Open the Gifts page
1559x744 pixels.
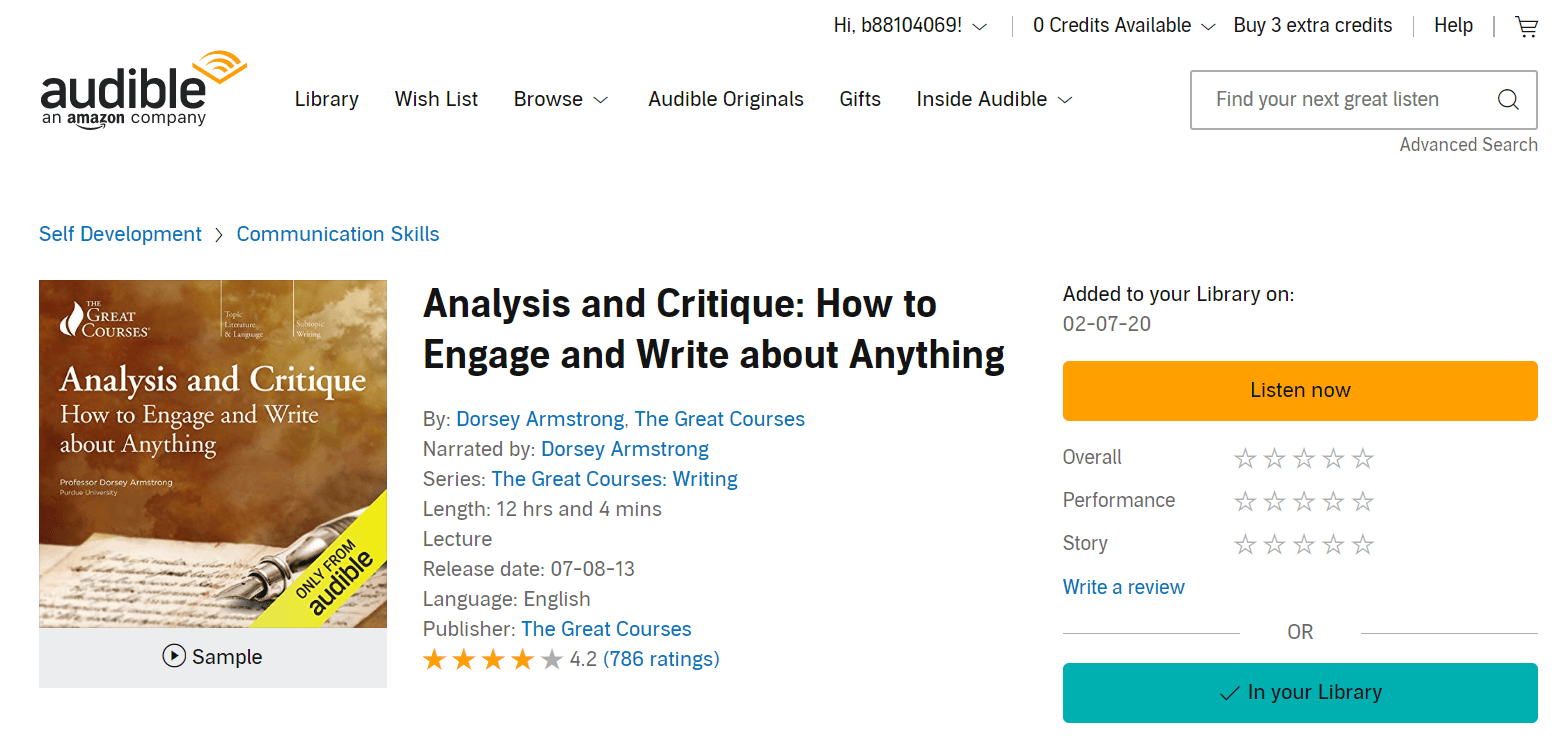(860, 99)
